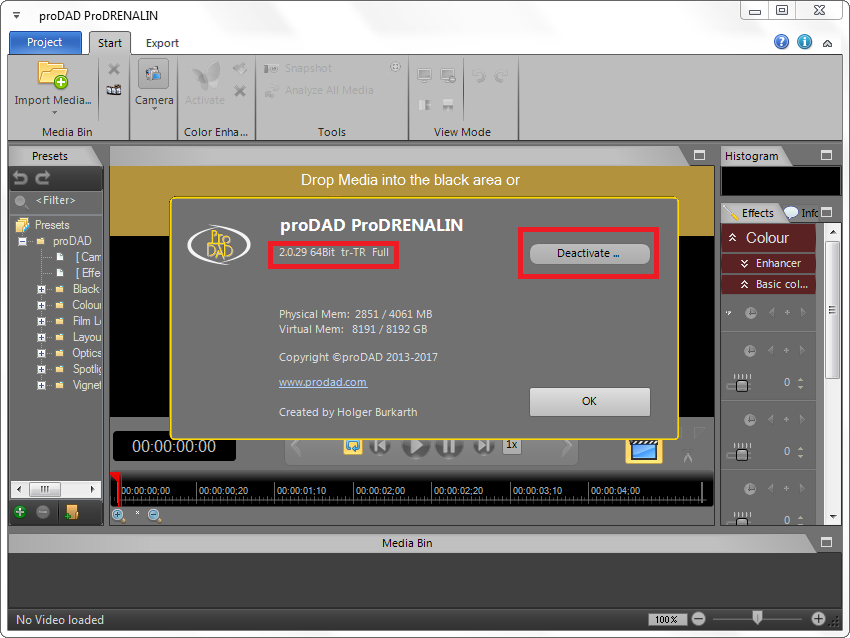Click the second effect slider handle
Viewport: 850px width, 638px height.
742,454
